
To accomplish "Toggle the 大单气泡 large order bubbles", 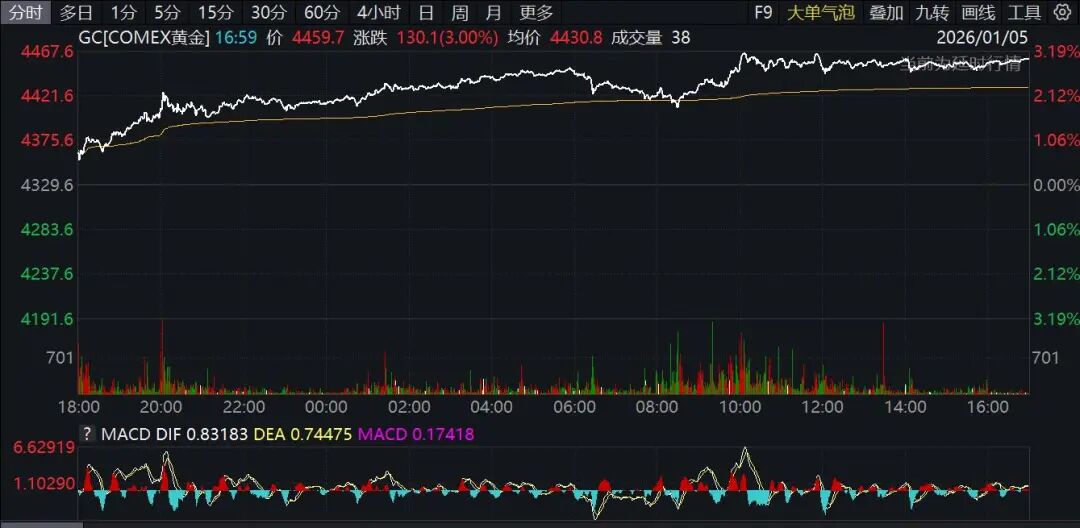I will pos(821,13).
